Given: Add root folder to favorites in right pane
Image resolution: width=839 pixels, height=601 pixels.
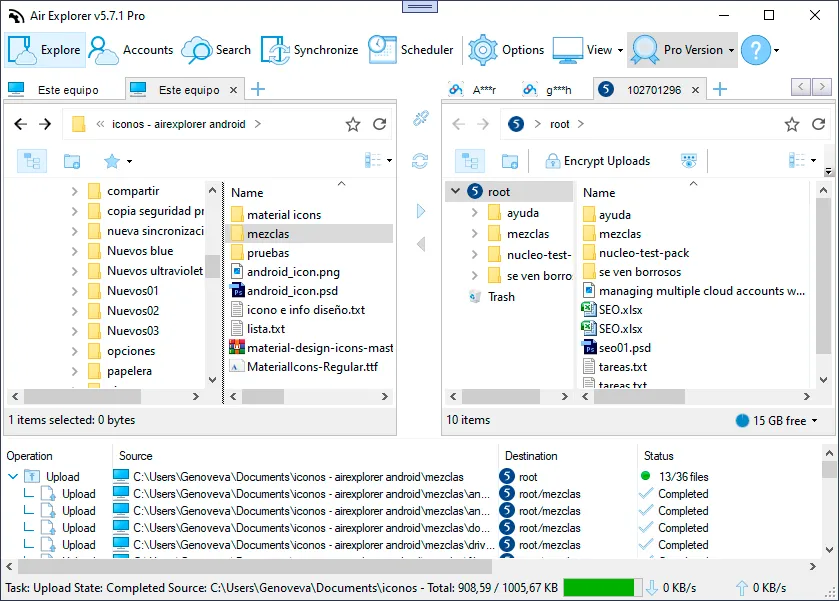Looking at the screenshot, I should (792, 125).
